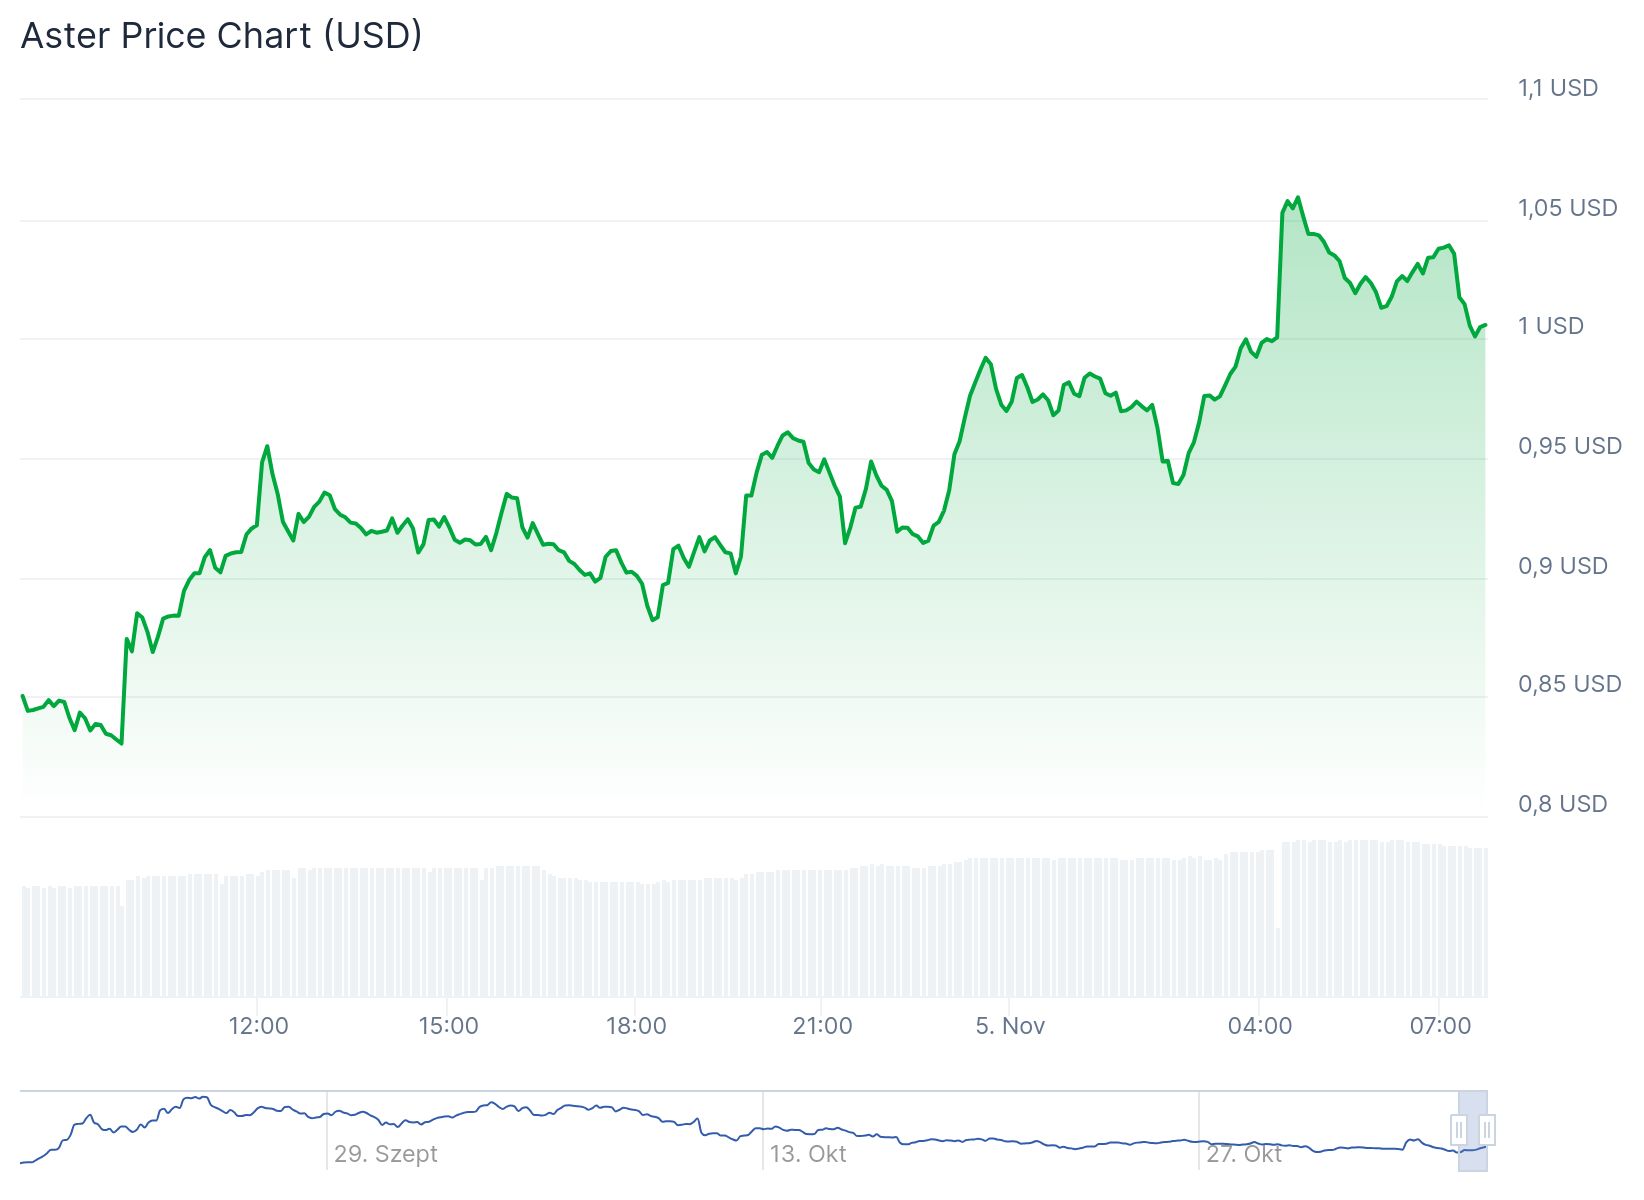This screenshot has width=1644, height=1200.
Task: Select the 0,8 USD price label
Action: pos(1562,804)
